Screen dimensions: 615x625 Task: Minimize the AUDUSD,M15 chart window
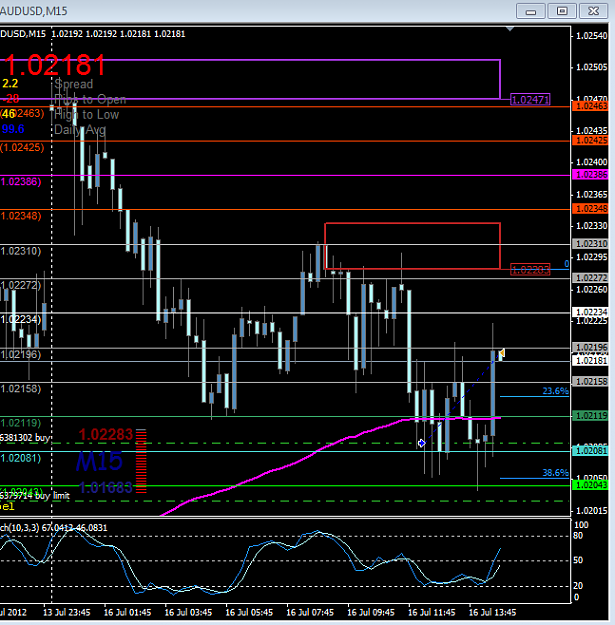point(531,11)
